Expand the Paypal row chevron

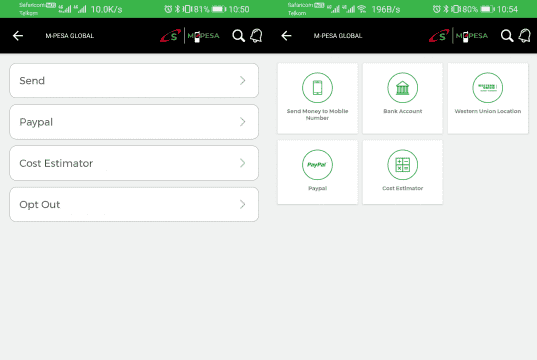tap(242, 122)
